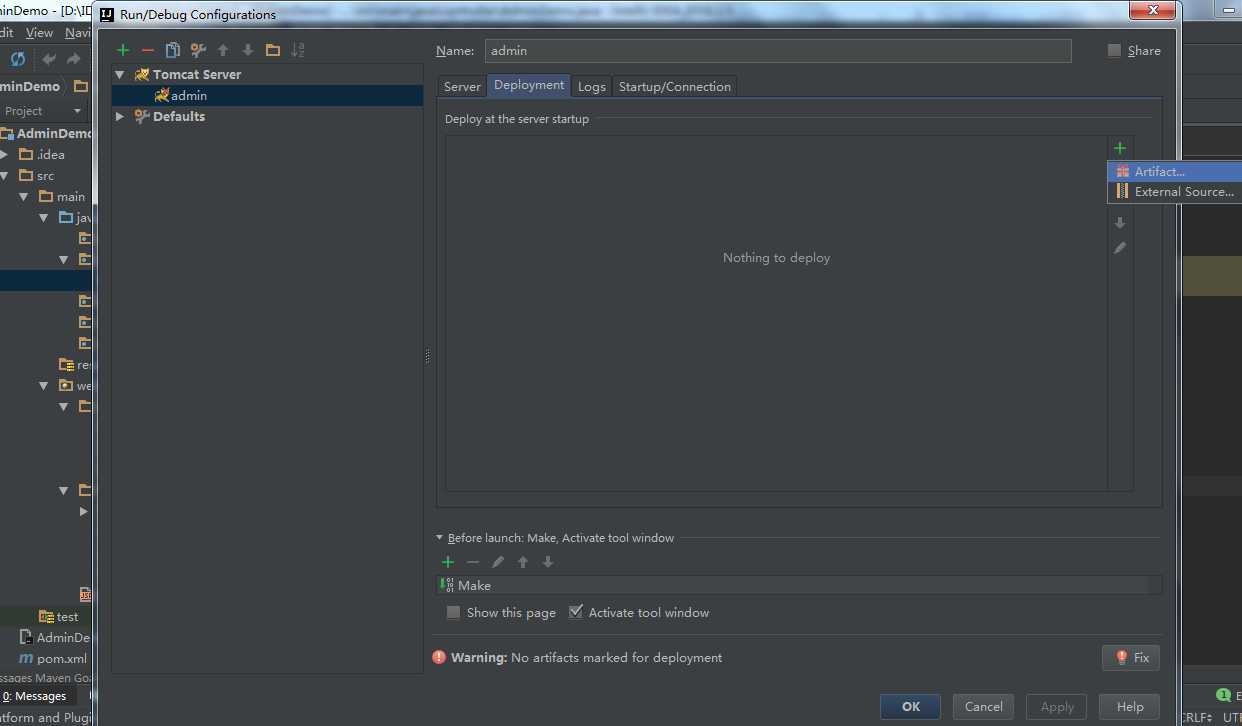Open the View menu in main window
1242x726 pixels.
pyautogui.click(x=39, y=33)
